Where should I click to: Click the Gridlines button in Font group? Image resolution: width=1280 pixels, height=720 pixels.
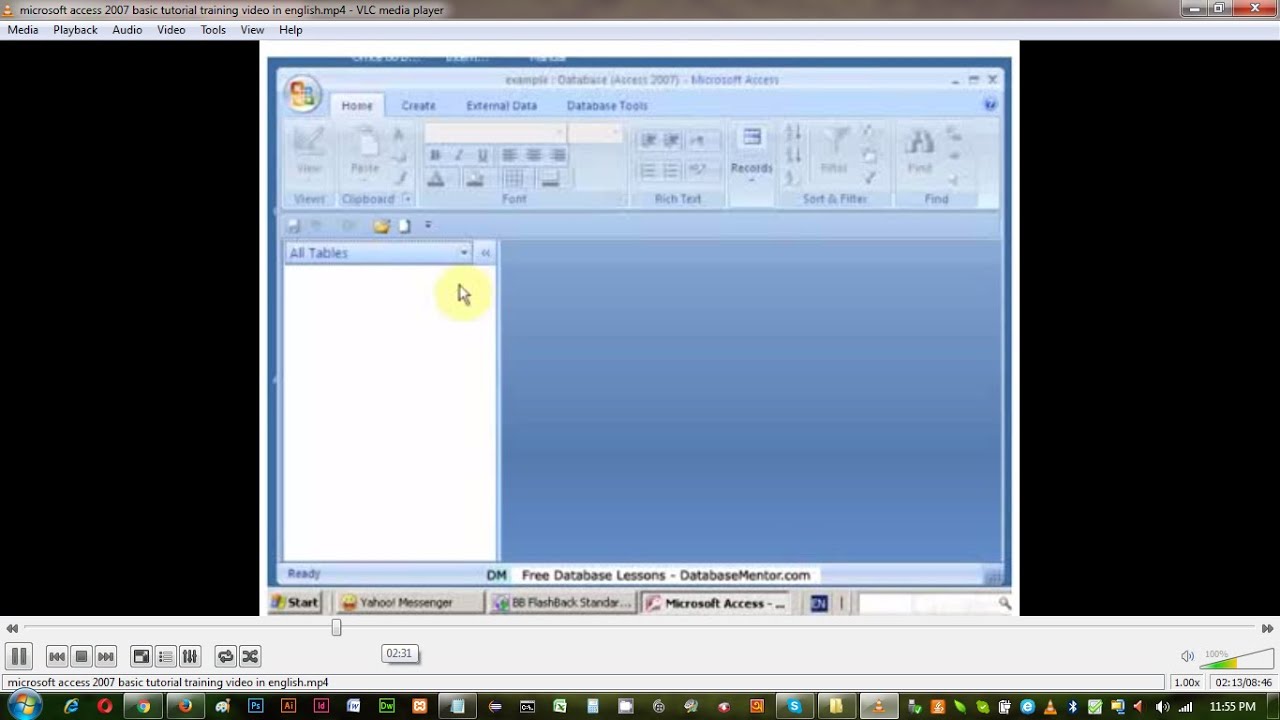[x=514, y=179]
